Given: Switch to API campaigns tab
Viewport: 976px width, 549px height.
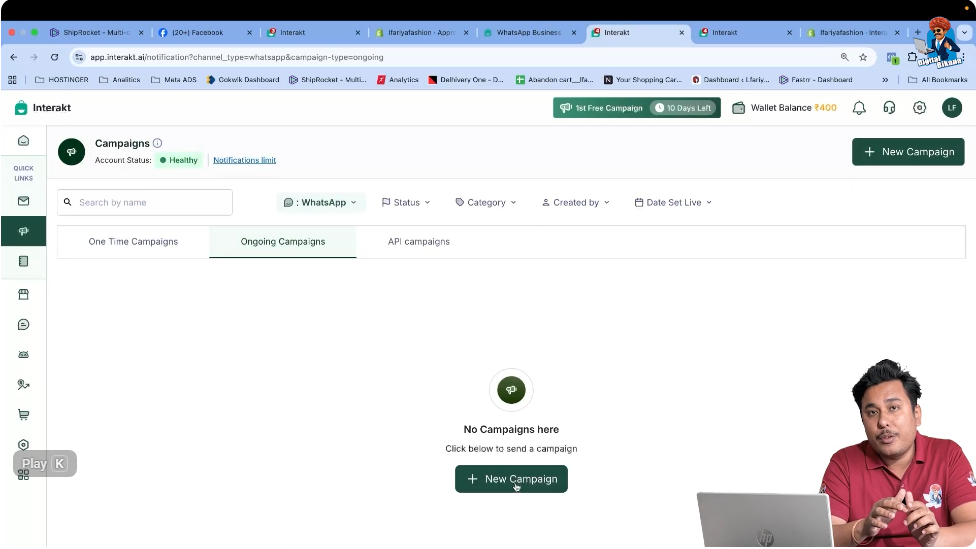Looking at the screenshot, I should 418,242.
